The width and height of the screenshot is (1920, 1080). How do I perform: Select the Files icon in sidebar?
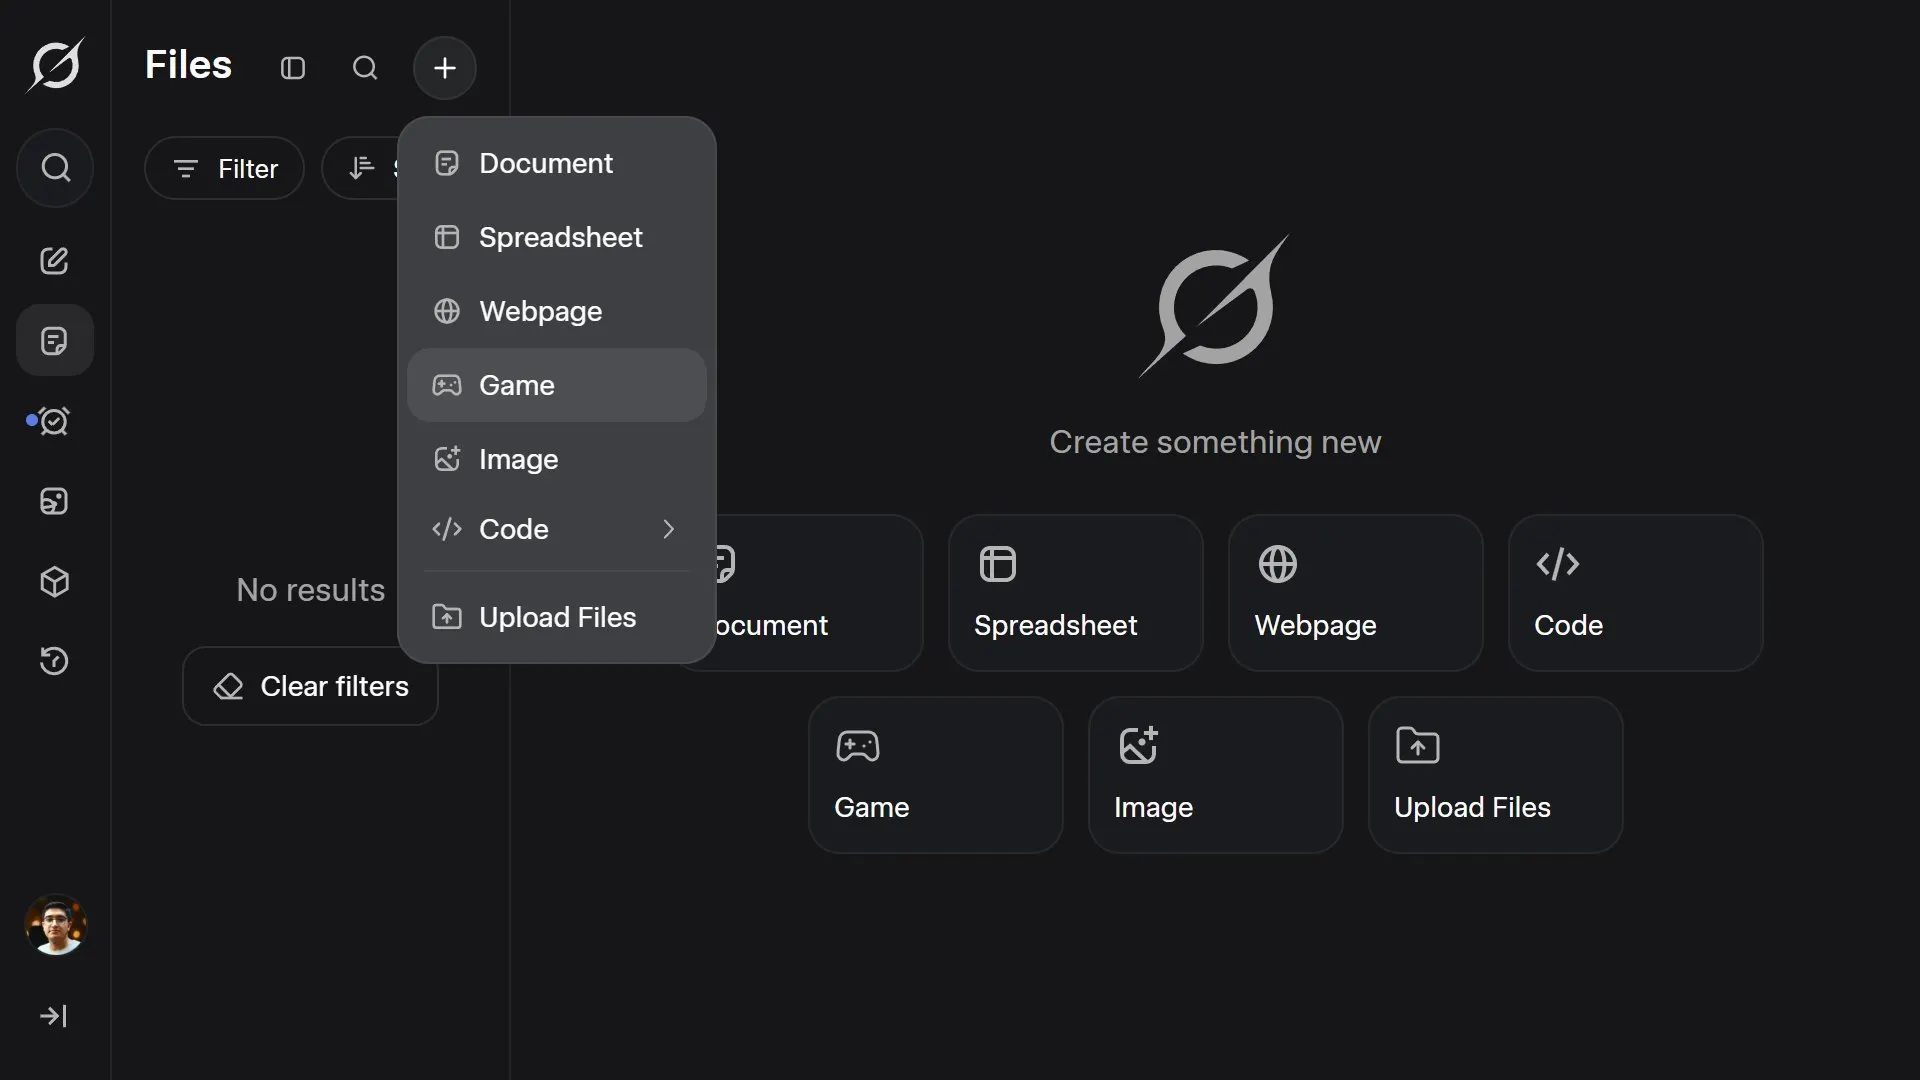point(54,341)
